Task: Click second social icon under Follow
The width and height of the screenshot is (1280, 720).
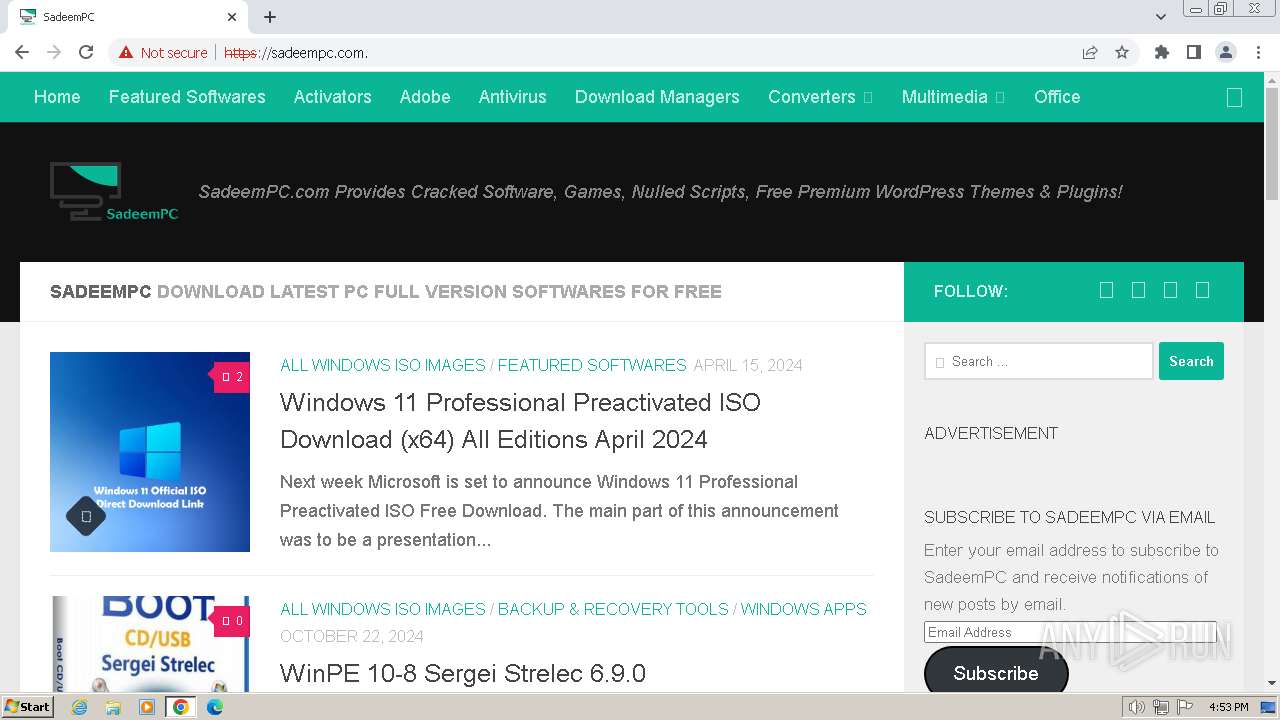Action: [x=1138, y=290]
